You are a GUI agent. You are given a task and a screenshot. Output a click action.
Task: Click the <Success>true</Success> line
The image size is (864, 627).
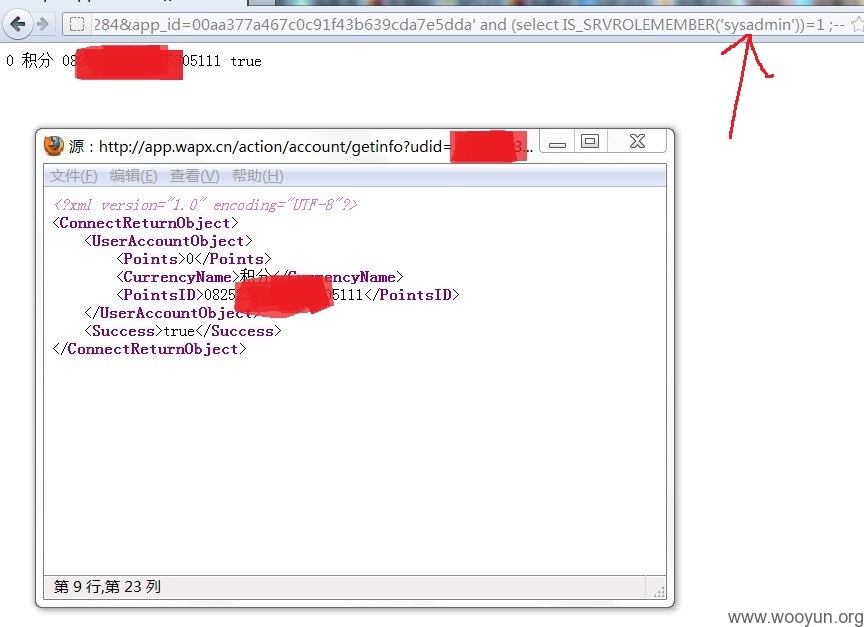click(183, 331)
